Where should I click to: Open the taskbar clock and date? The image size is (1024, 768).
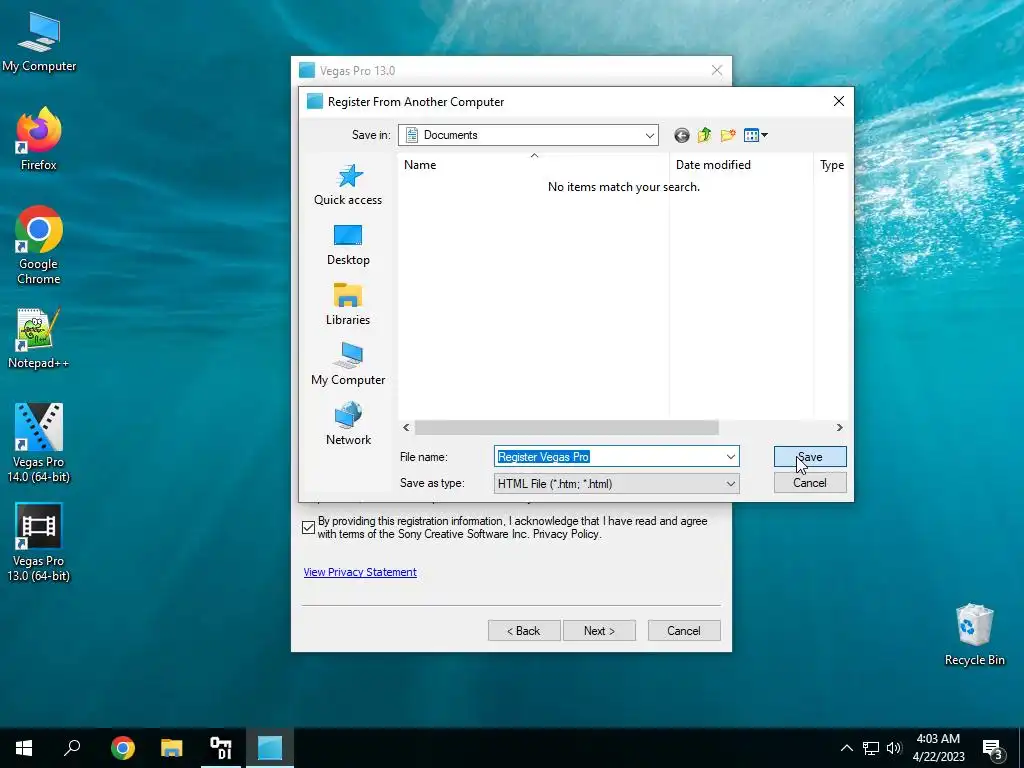pos(938,748)
